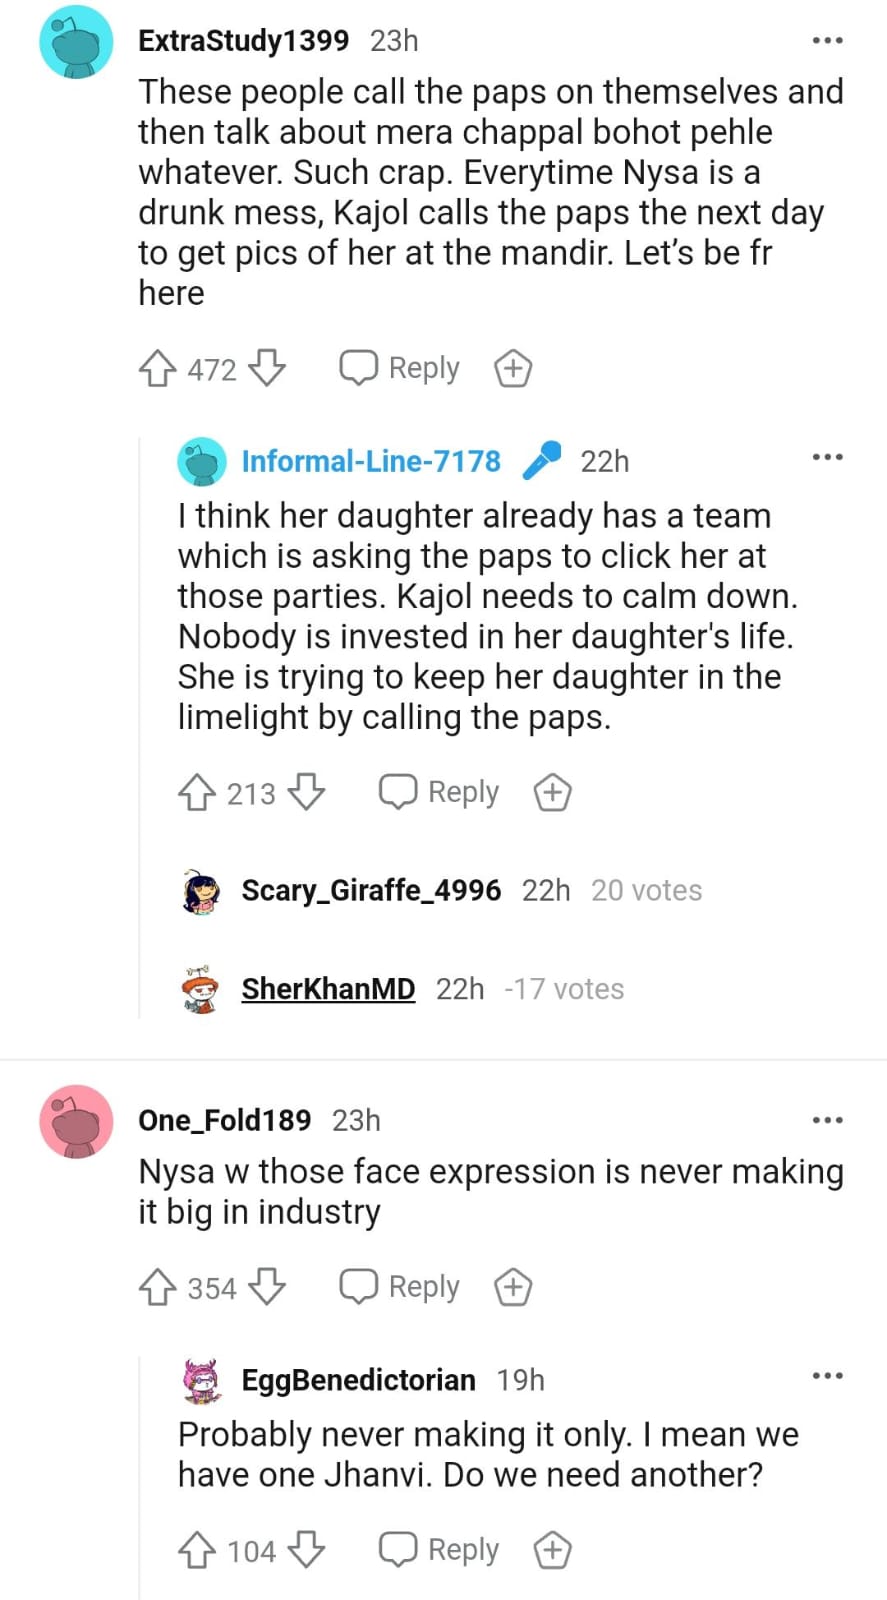Reply to ExtraStudy1399's comment

[x=400, y=369]
